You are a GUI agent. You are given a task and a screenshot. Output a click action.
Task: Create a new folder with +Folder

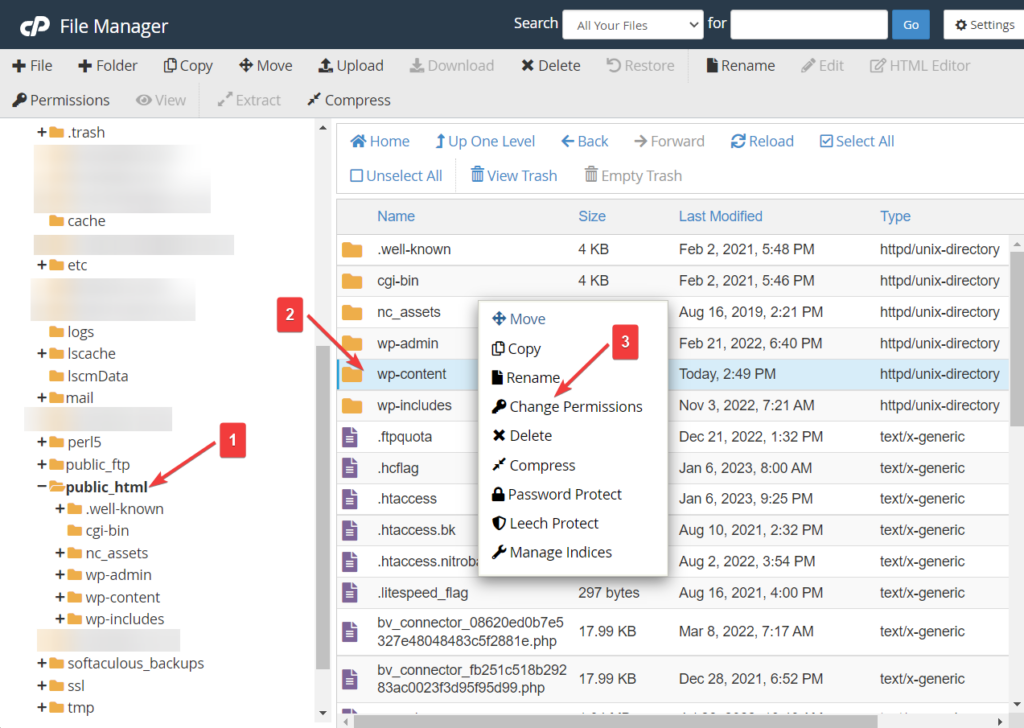click(x=108, y=65)
